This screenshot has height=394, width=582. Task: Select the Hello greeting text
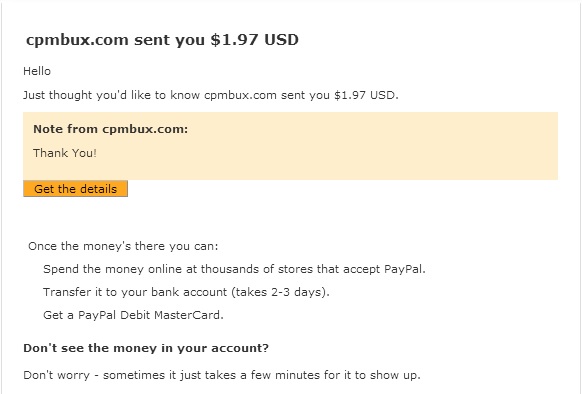coord(37,71)
